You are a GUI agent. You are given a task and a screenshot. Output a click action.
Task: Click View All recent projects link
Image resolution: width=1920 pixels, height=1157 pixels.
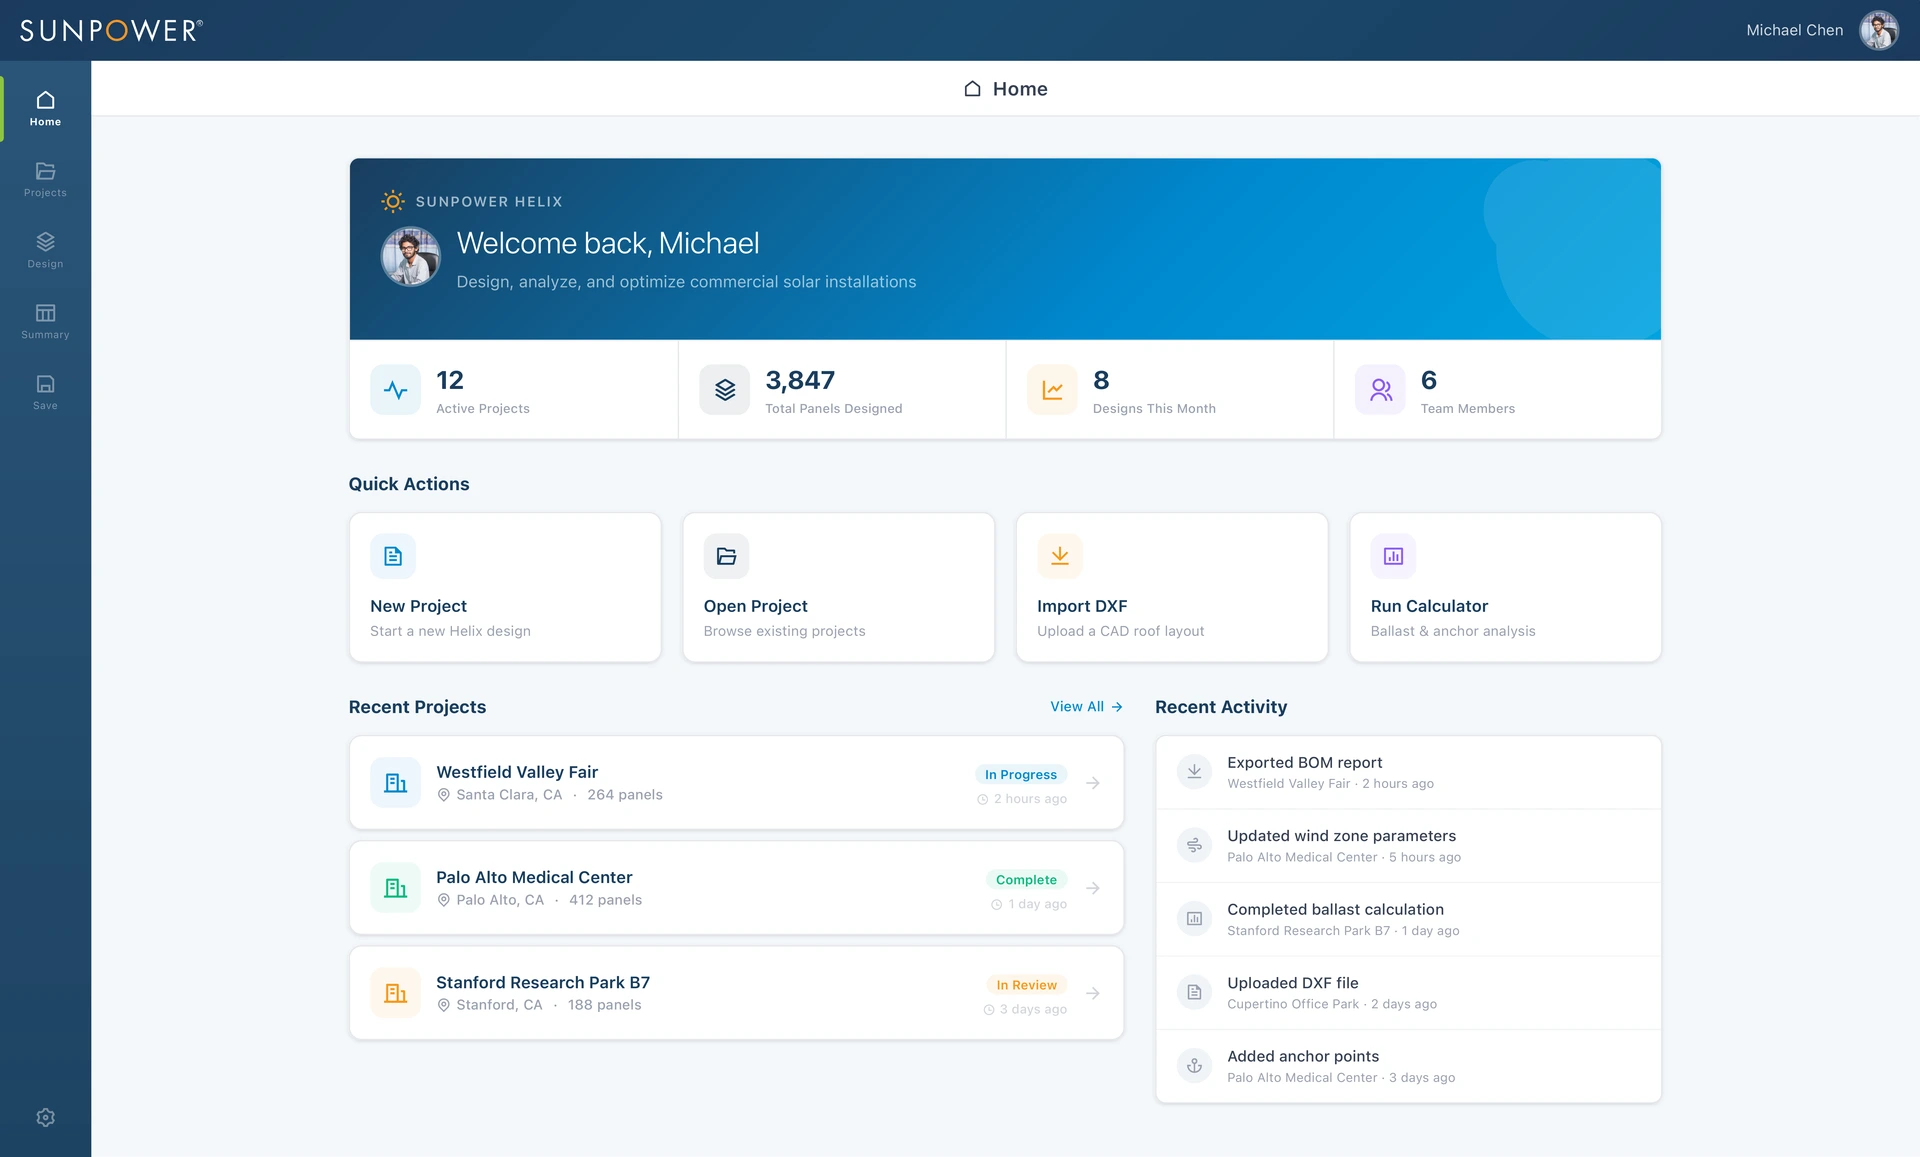click(x=1086, y=707)
